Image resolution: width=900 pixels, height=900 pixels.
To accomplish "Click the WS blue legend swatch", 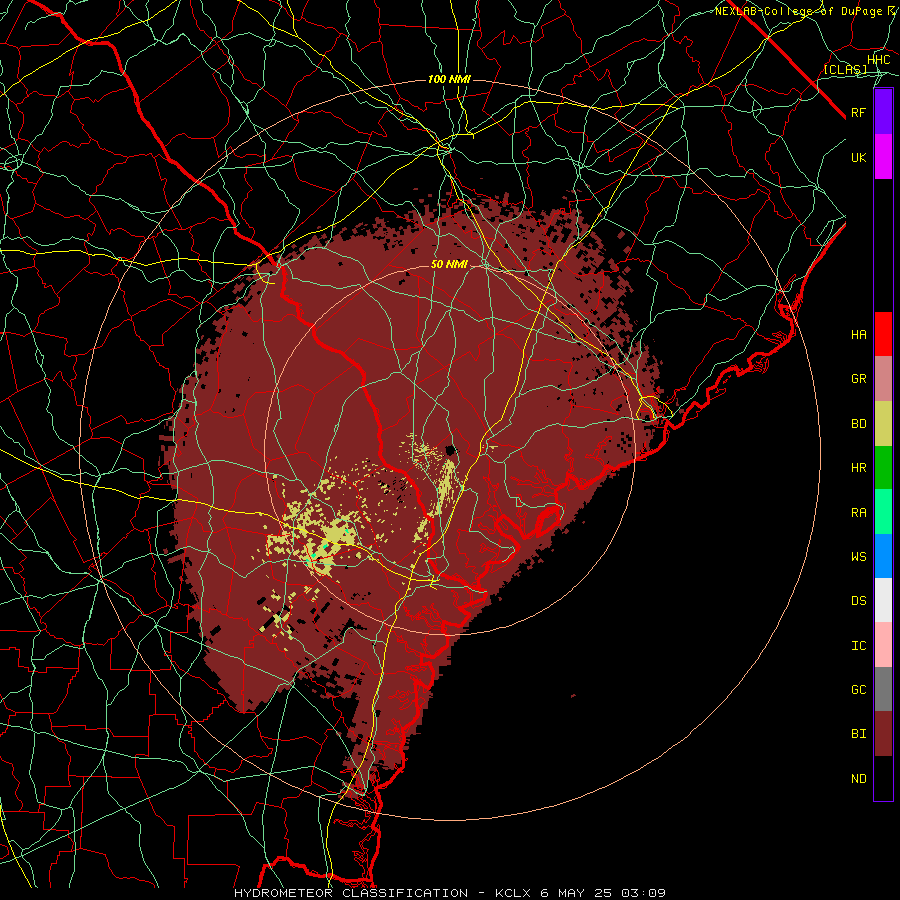I will click(x=883, y=556).
